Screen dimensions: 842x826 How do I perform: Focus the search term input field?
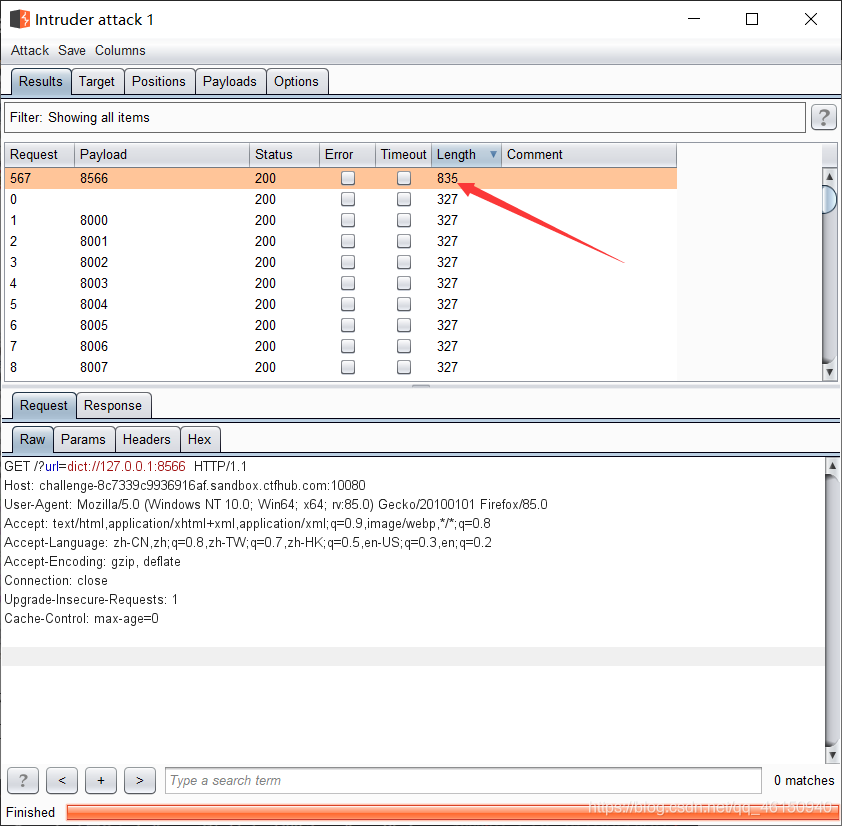[x=463, y=780]
